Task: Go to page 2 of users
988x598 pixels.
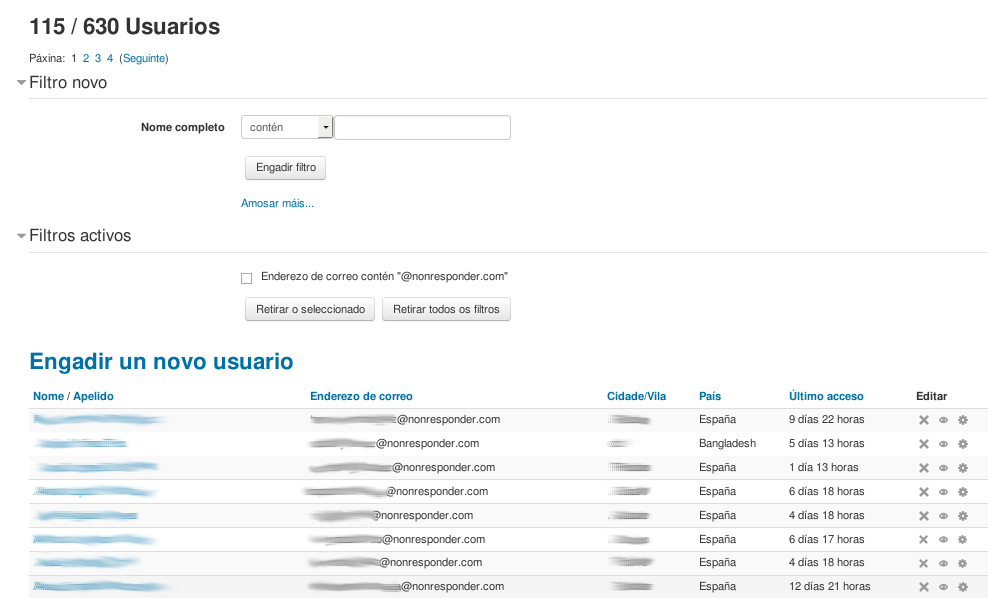Action: (86, 59)
